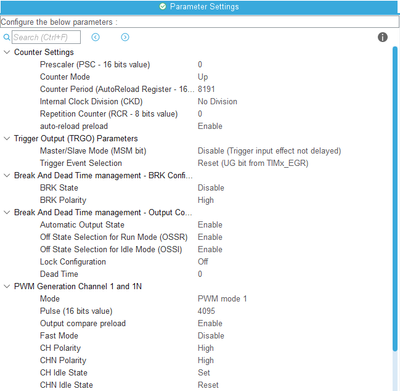
Task: Open CHN Polarity High value
Action: [x=206, y=361]
